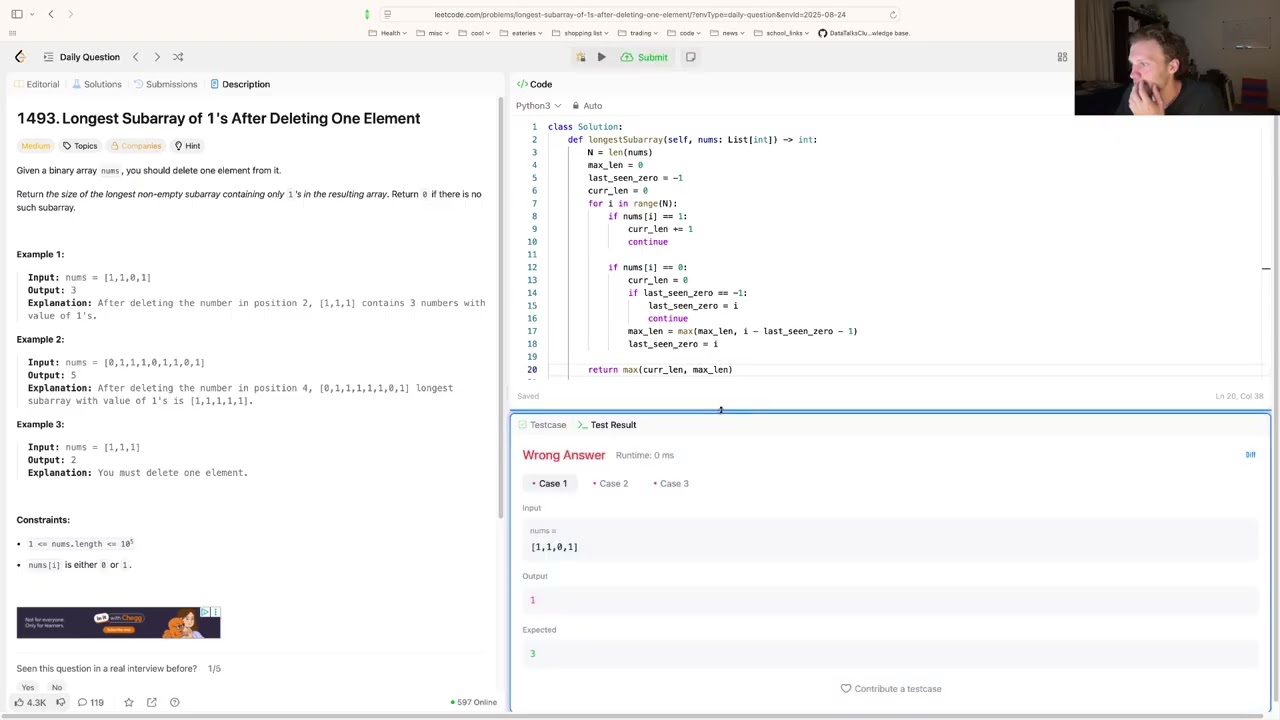The image size is (1280, 720).
Task: Star the problem as favorite
Action: 128,702
